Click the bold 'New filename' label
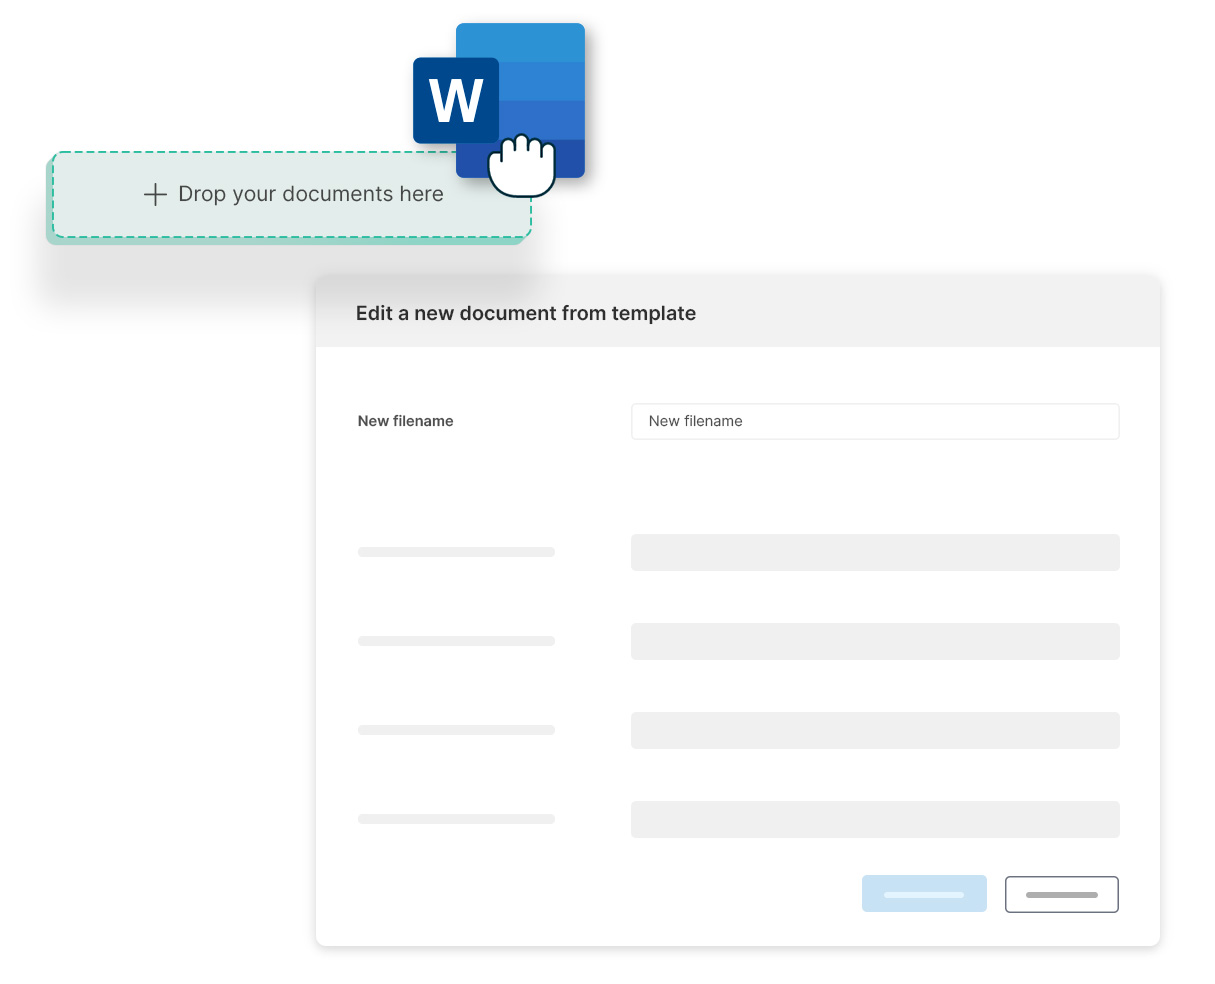 [405, 421]
